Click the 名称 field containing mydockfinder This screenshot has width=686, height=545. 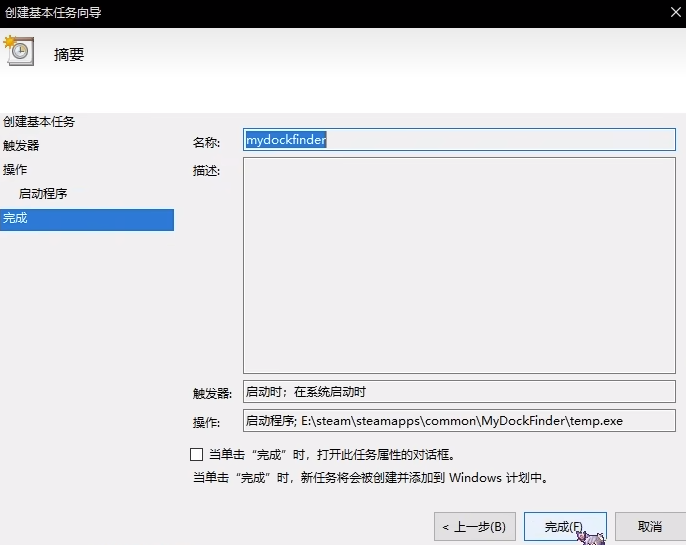tap(459, 140)
